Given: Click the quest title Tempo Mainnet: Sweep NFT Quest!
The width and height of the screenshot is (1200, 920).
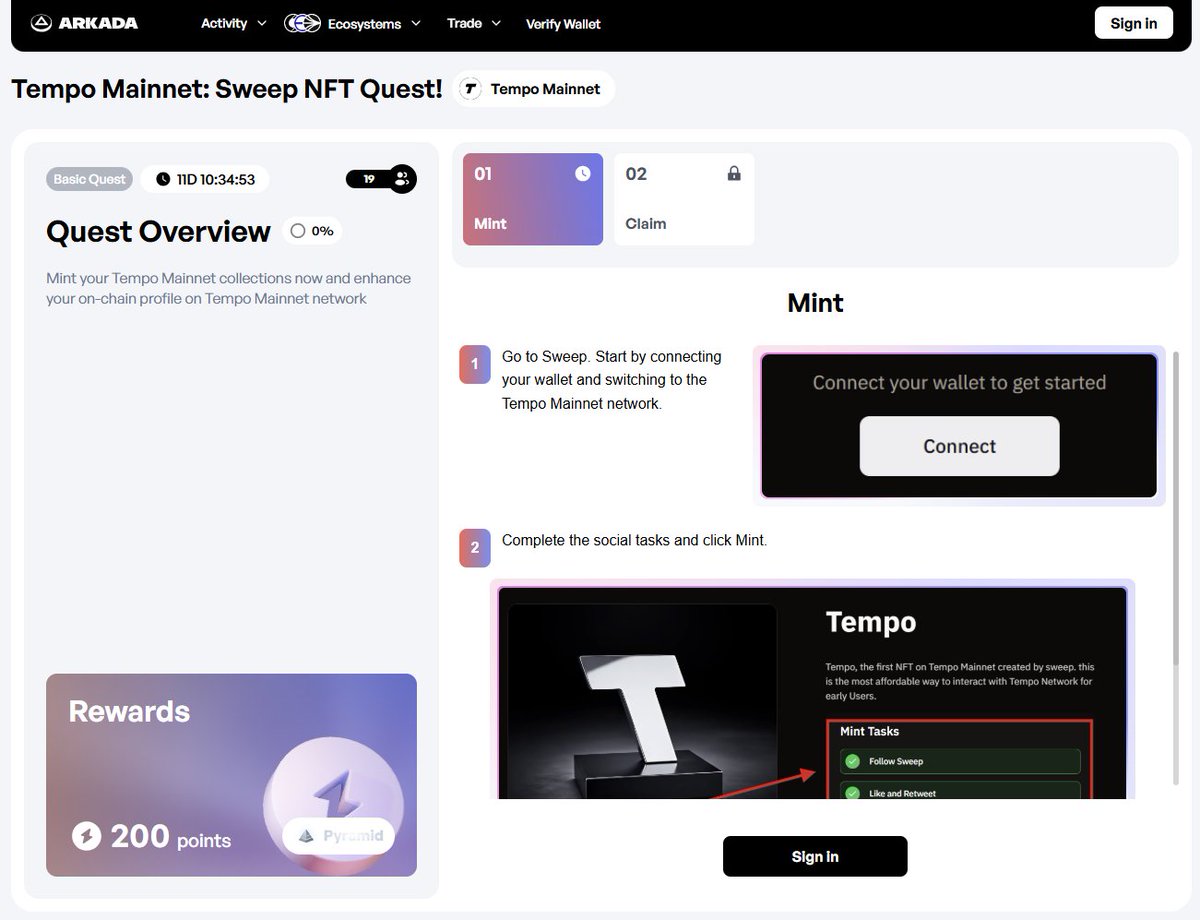Looking at the screenshot, I should [227, 89].
